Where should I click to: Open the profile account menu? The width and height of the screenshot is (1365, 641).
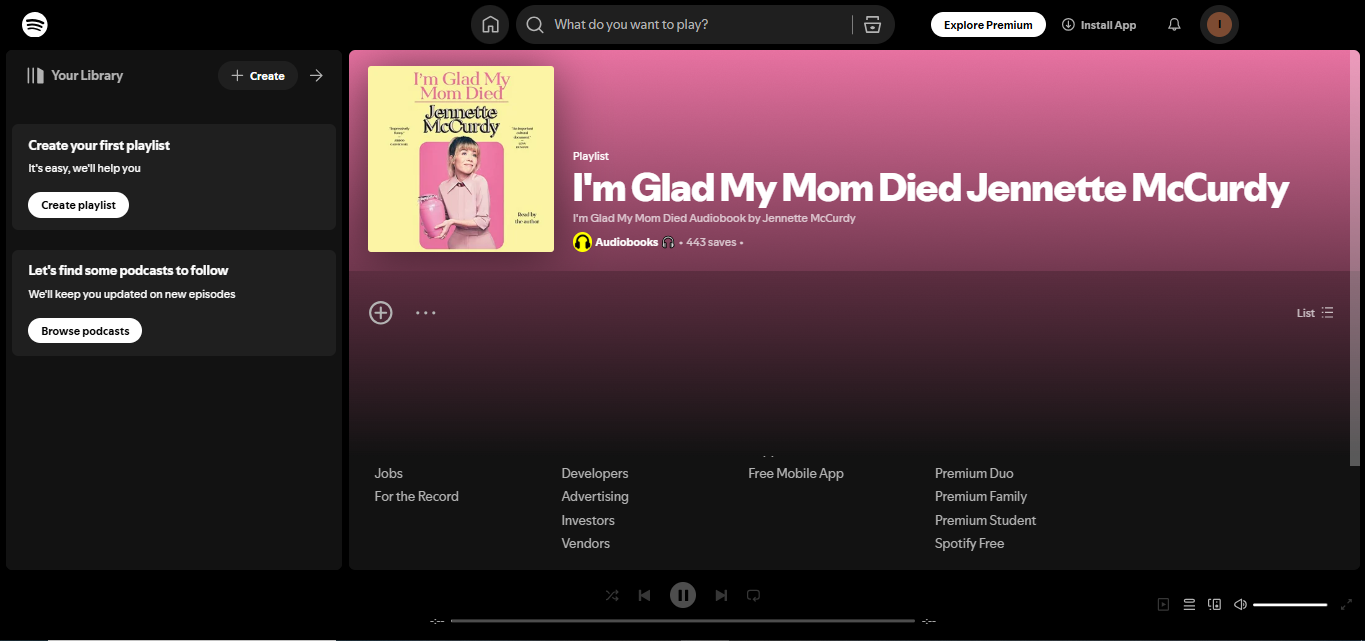pos(1219,24)
